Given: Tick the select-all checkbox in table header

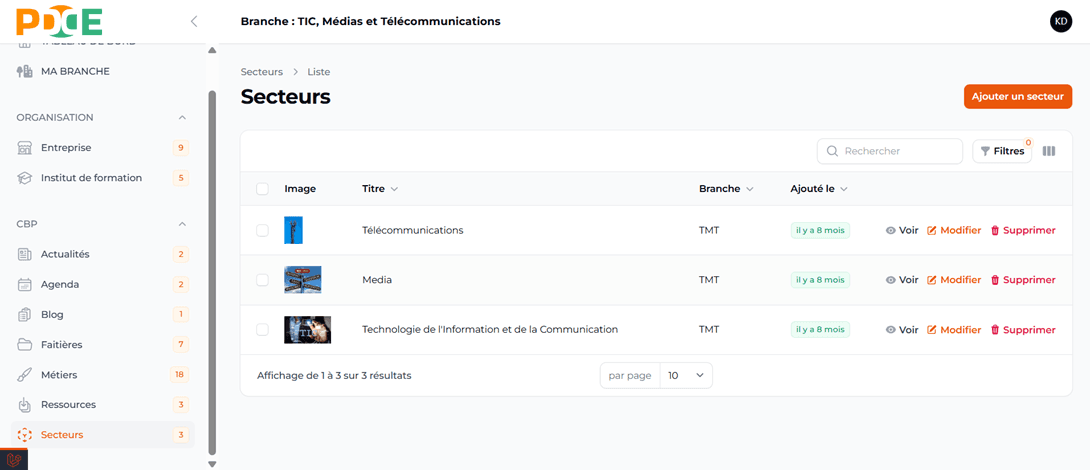Looking at the screenshot, I should click(262, 189).
